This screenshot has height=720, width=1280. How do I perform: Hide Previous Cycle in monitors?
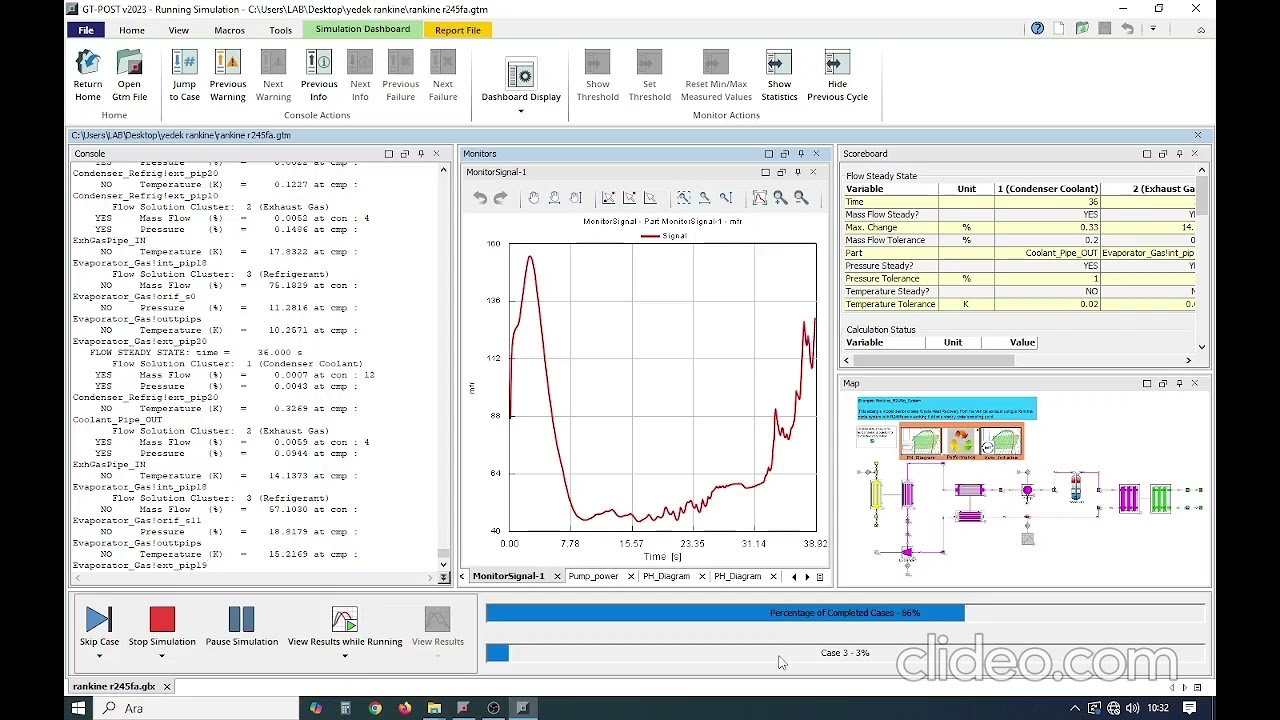[837, 76]
